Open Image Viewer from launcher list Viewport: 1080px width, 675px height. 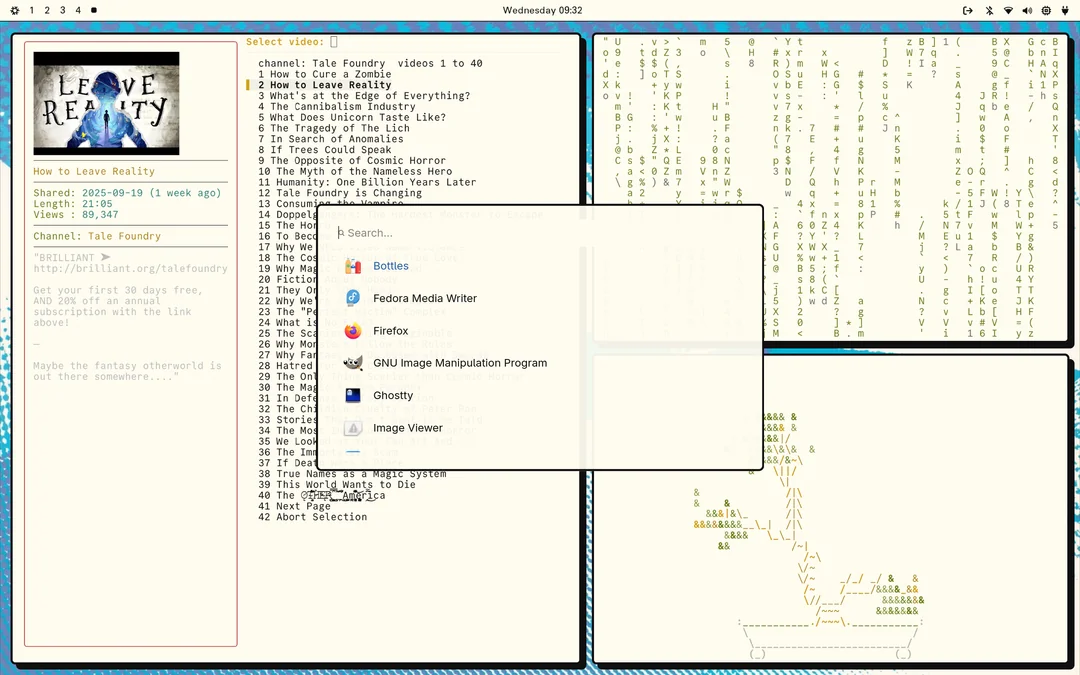[407, 428]
